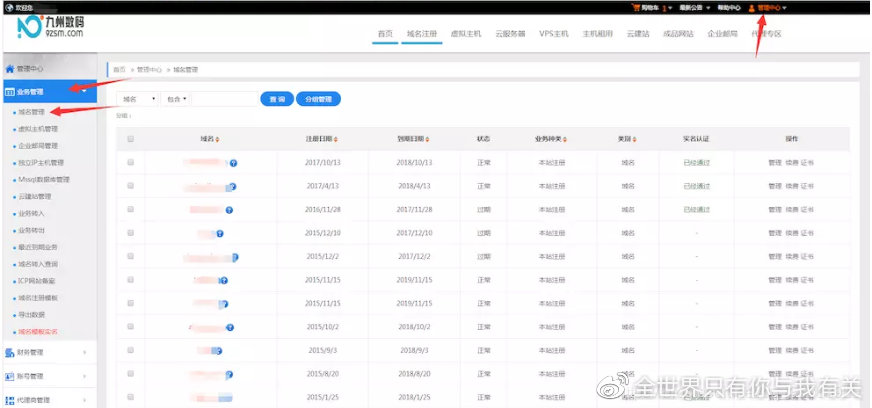This screenshot has height=408, width=872.
Task: Open the shopping cart icon in top bar
Action: click(x=635, y=7)
